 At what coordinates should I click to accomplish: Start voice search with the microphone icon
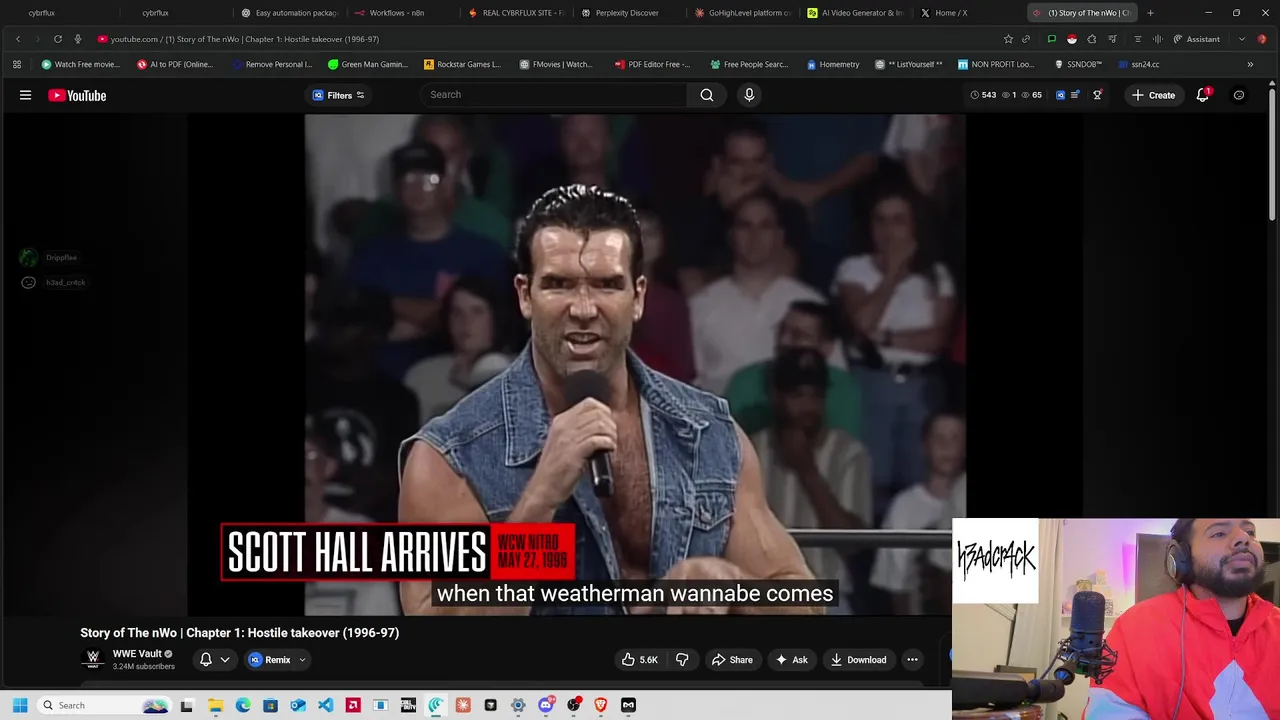coord(749,95)
